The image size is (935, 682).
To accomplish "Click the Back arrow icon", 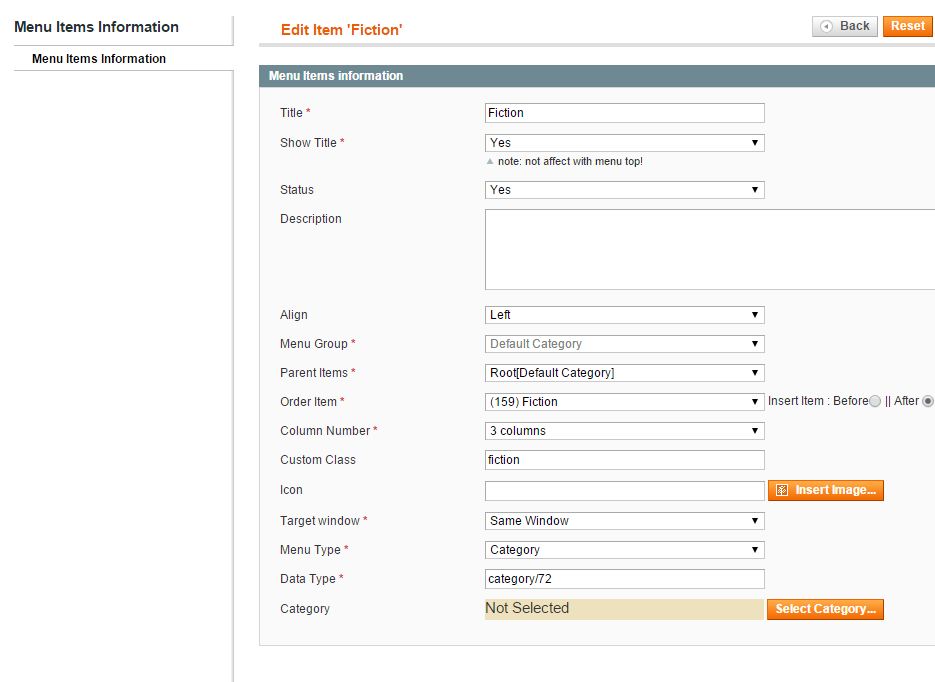I will click(826, 26).
